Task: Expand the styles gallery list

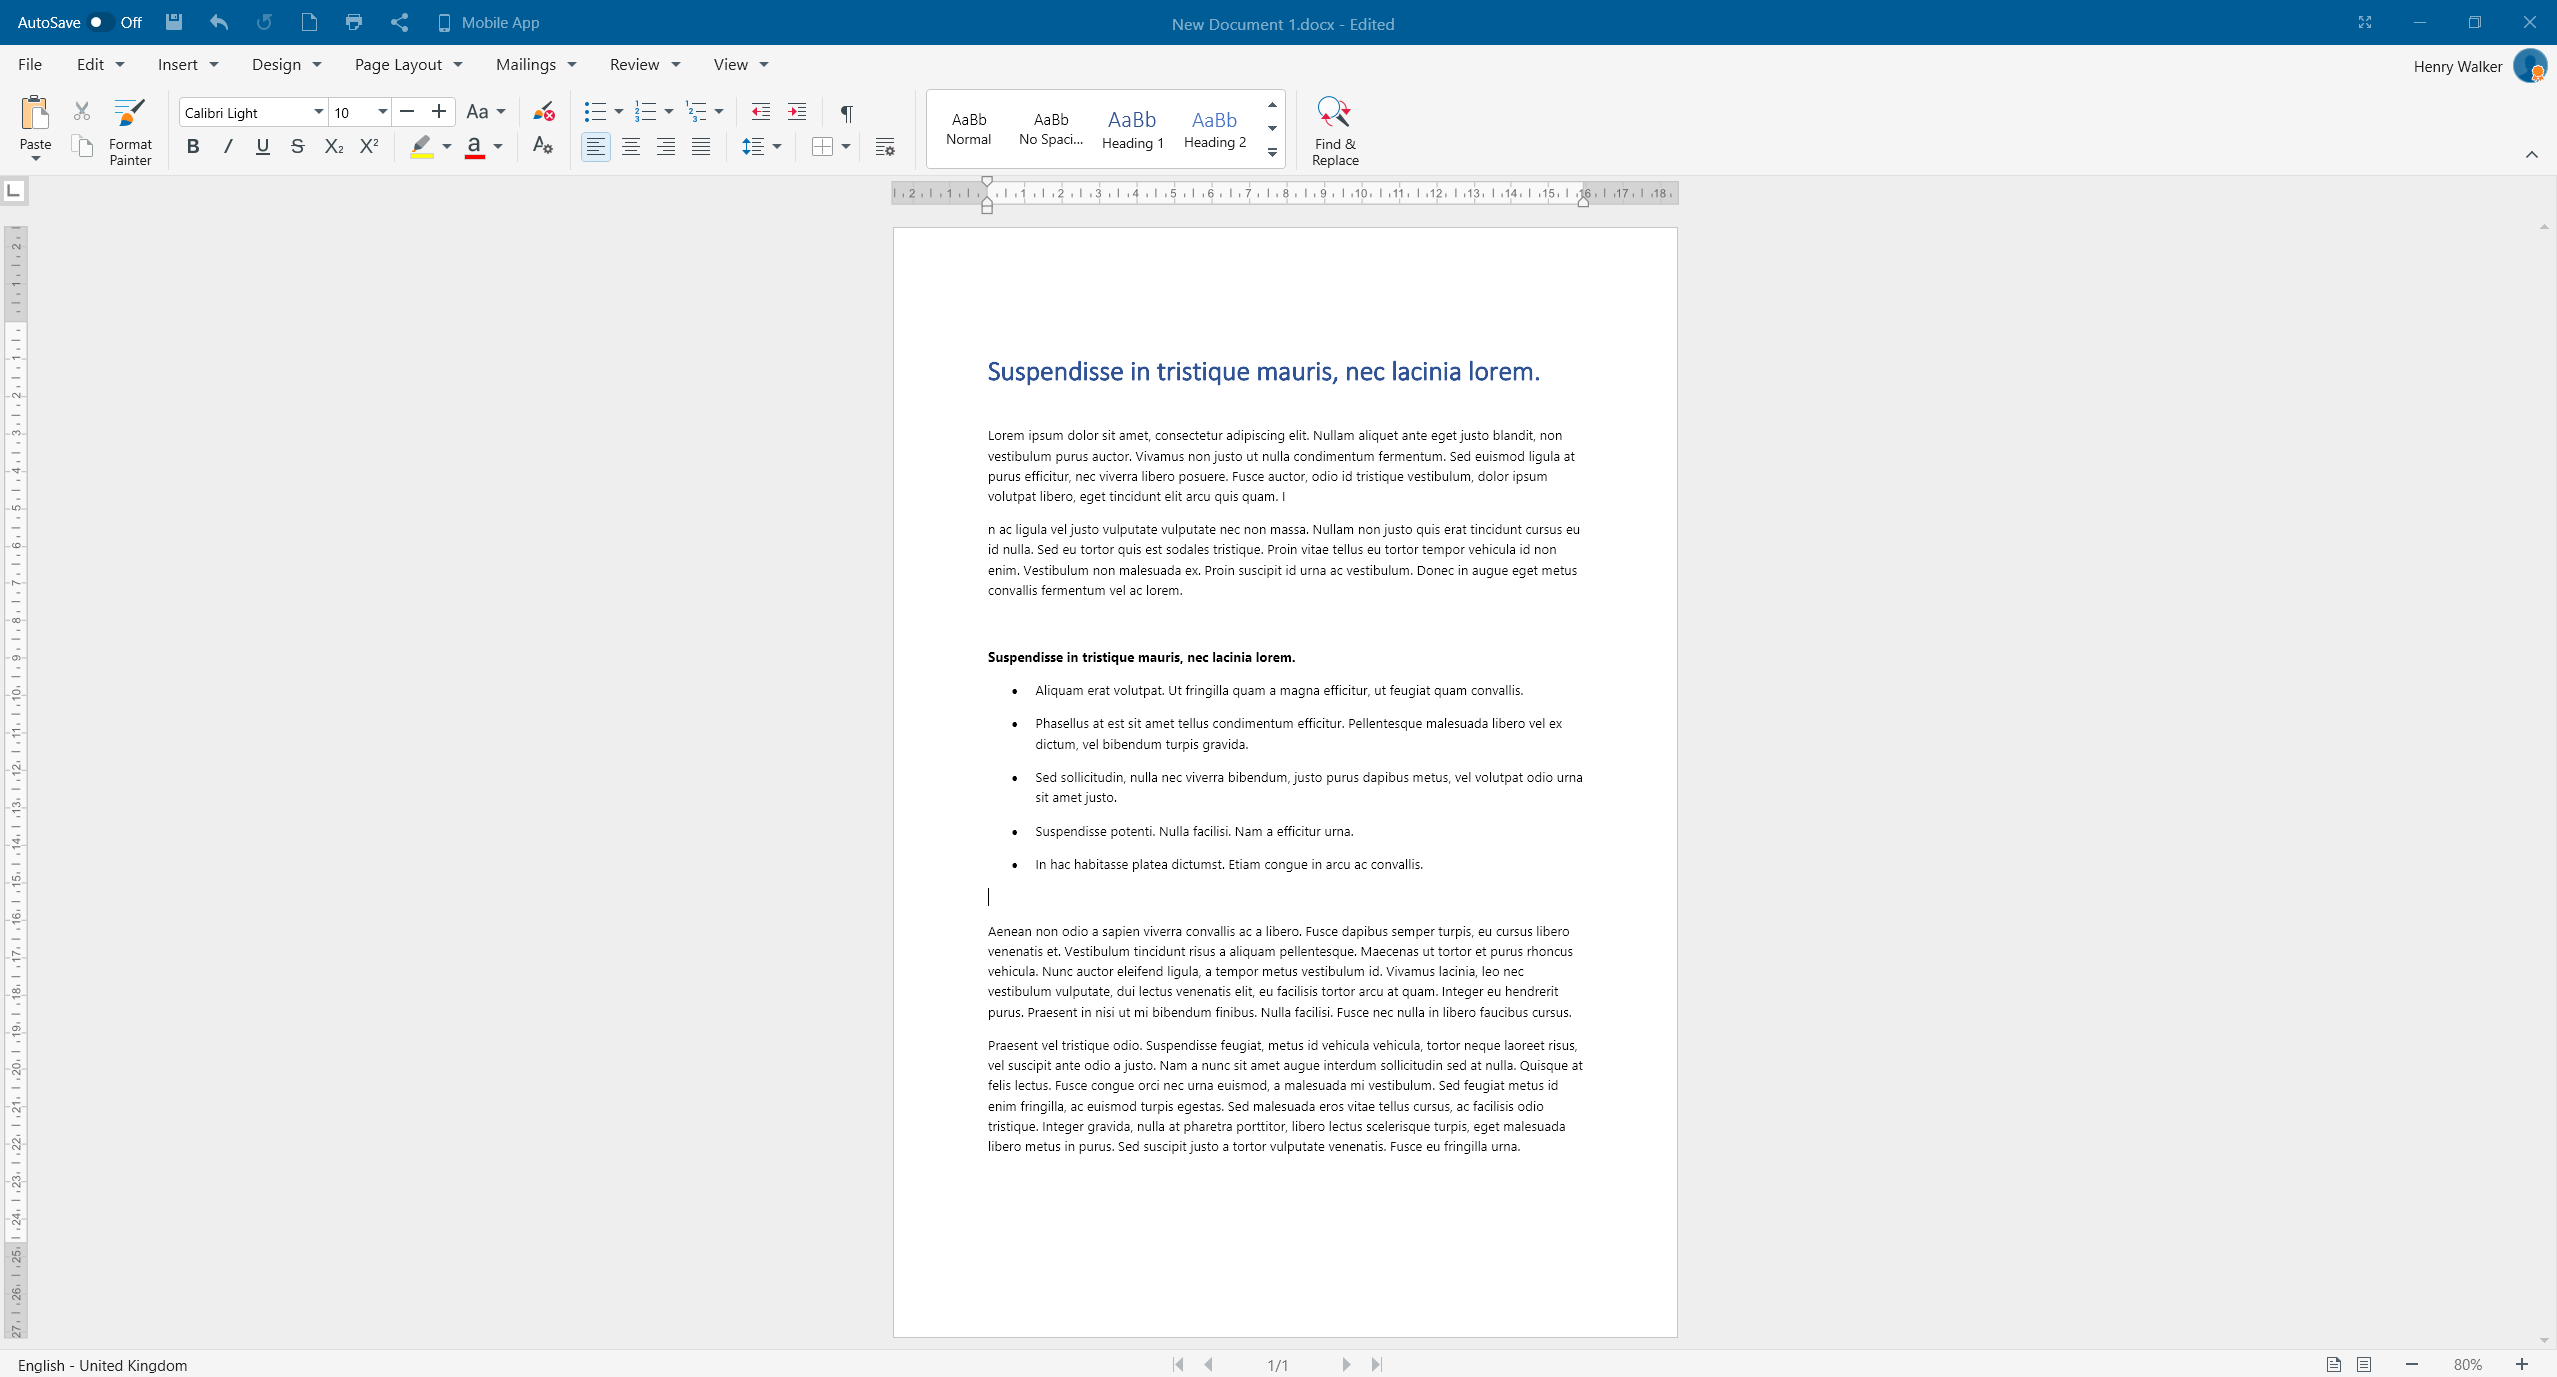Action: (x=1272, y=153)
